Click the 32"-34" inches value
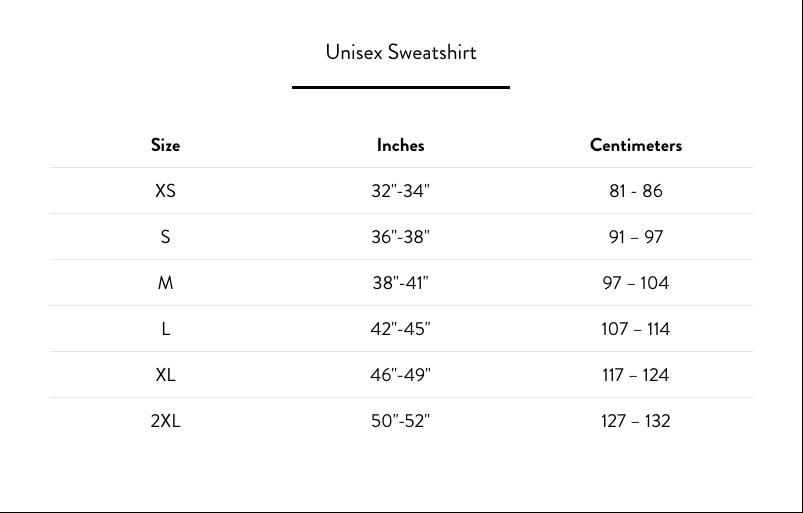 pos(400,191)
